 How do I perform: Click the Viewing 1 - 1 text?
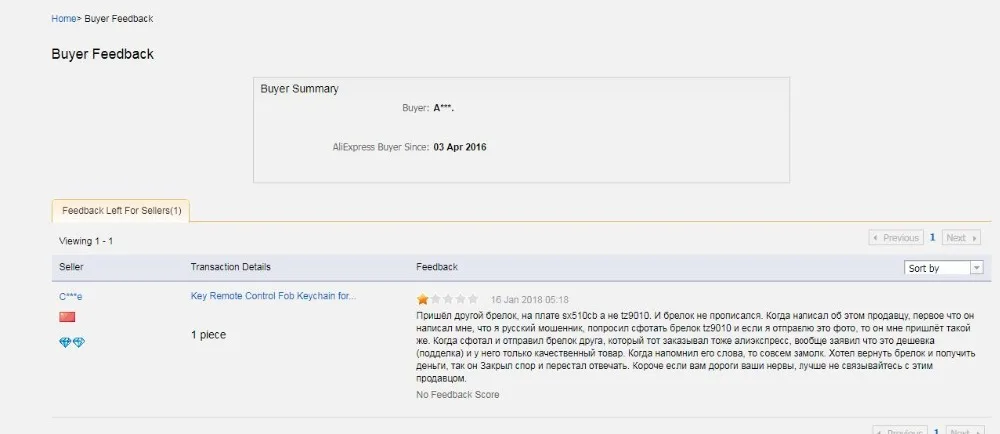click(86, 241)
